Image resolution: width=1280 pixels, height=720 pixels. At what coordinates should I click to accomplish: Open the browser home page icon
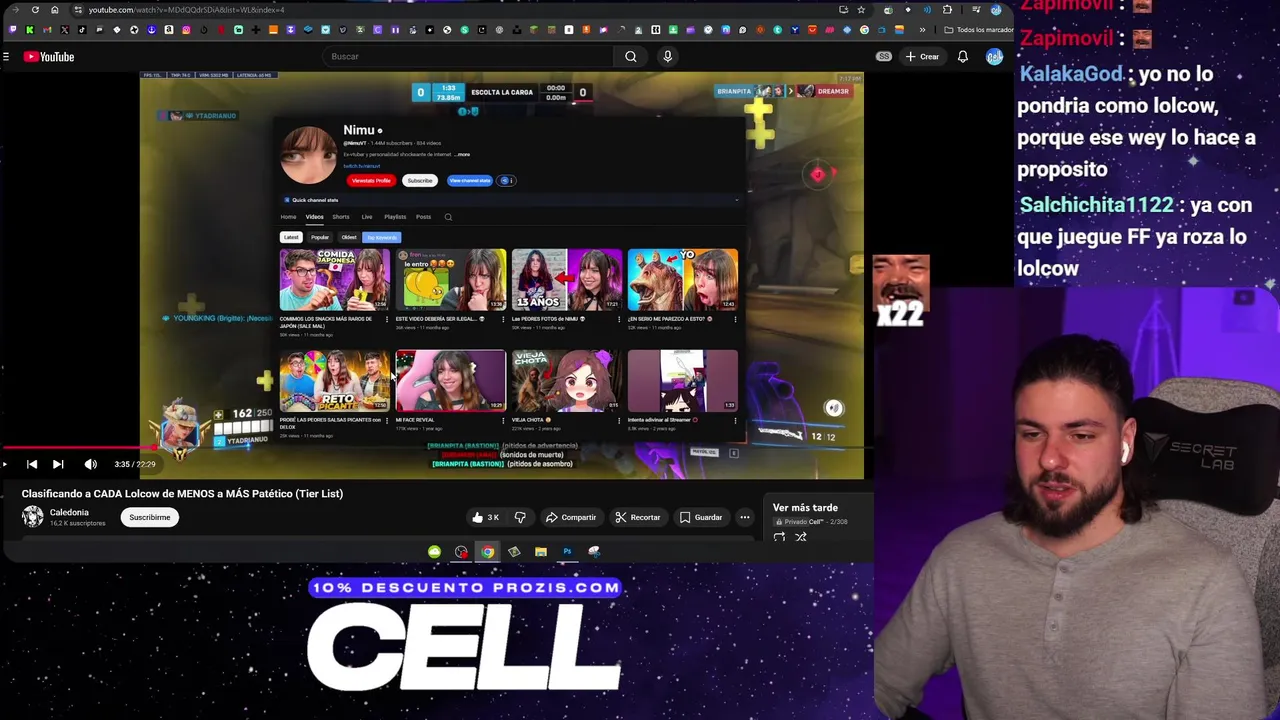pyautogui.click(x=55, y=10)
